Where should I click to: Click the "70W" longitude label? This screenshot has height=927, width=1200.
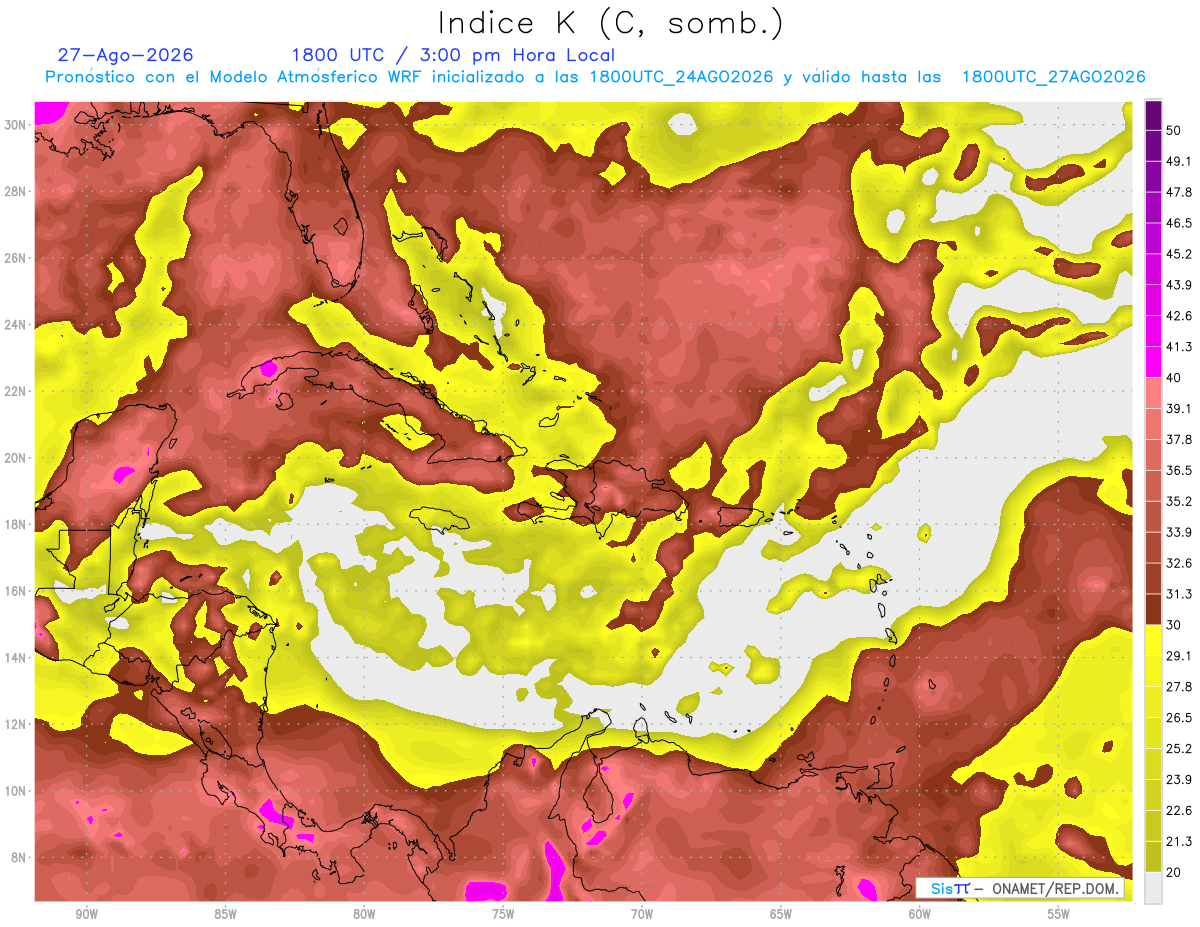tap(642, 914)
